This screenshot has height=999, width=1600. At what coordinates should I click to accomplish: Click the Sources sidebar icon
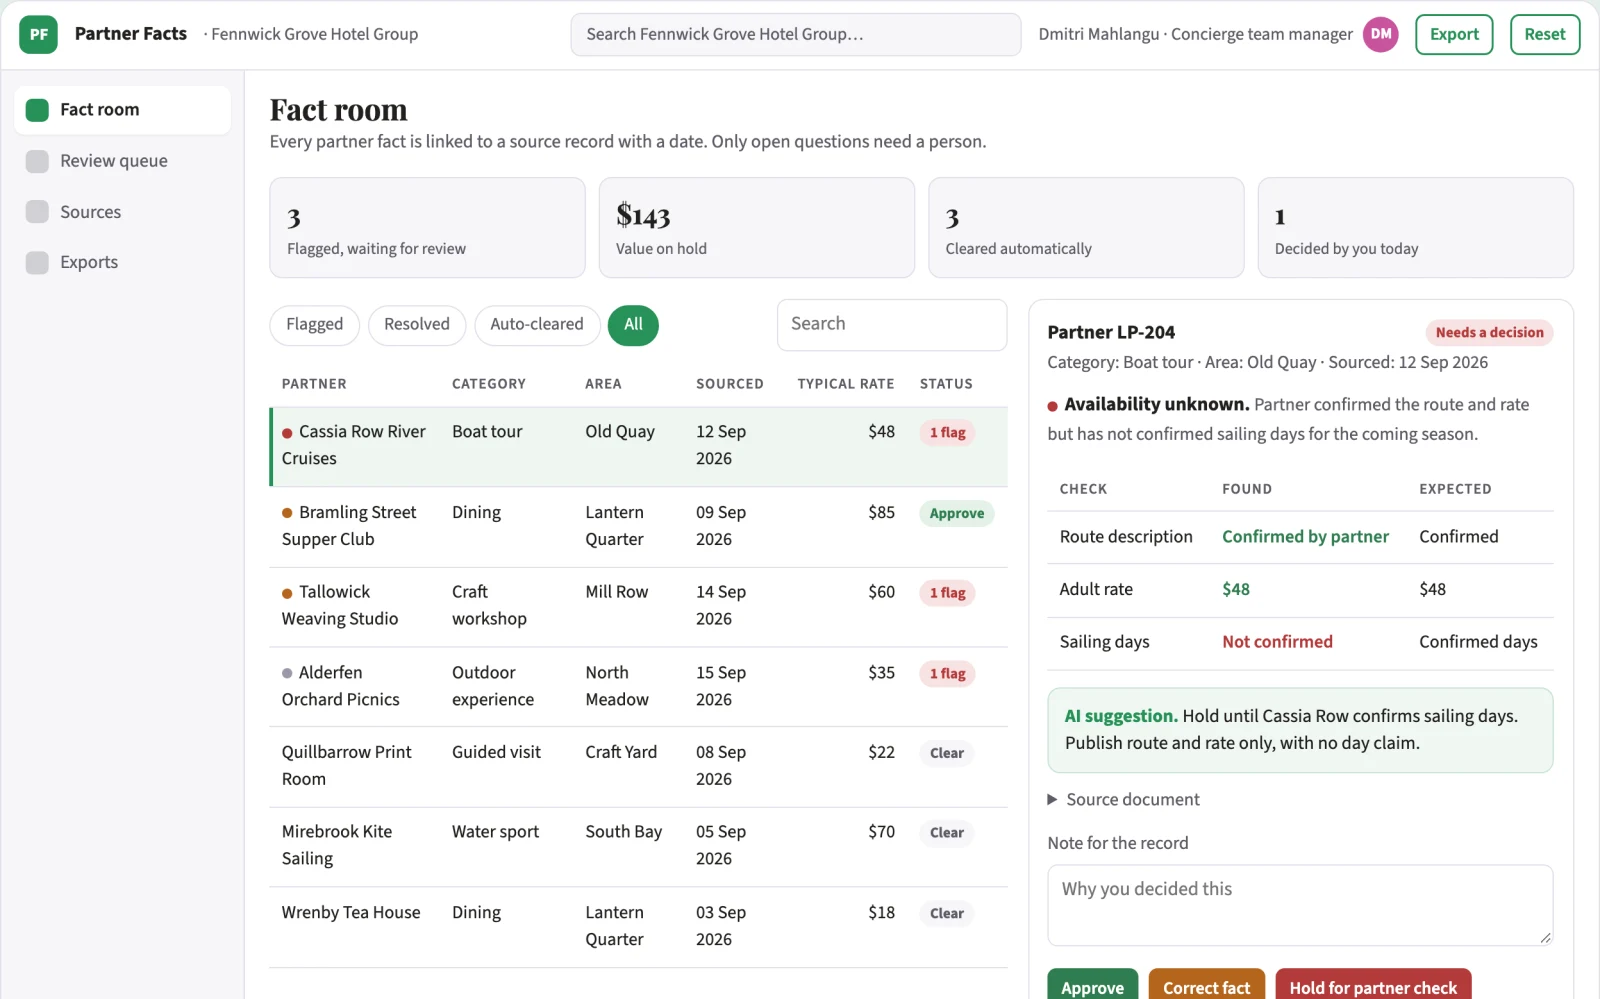(x=37, y=212)
